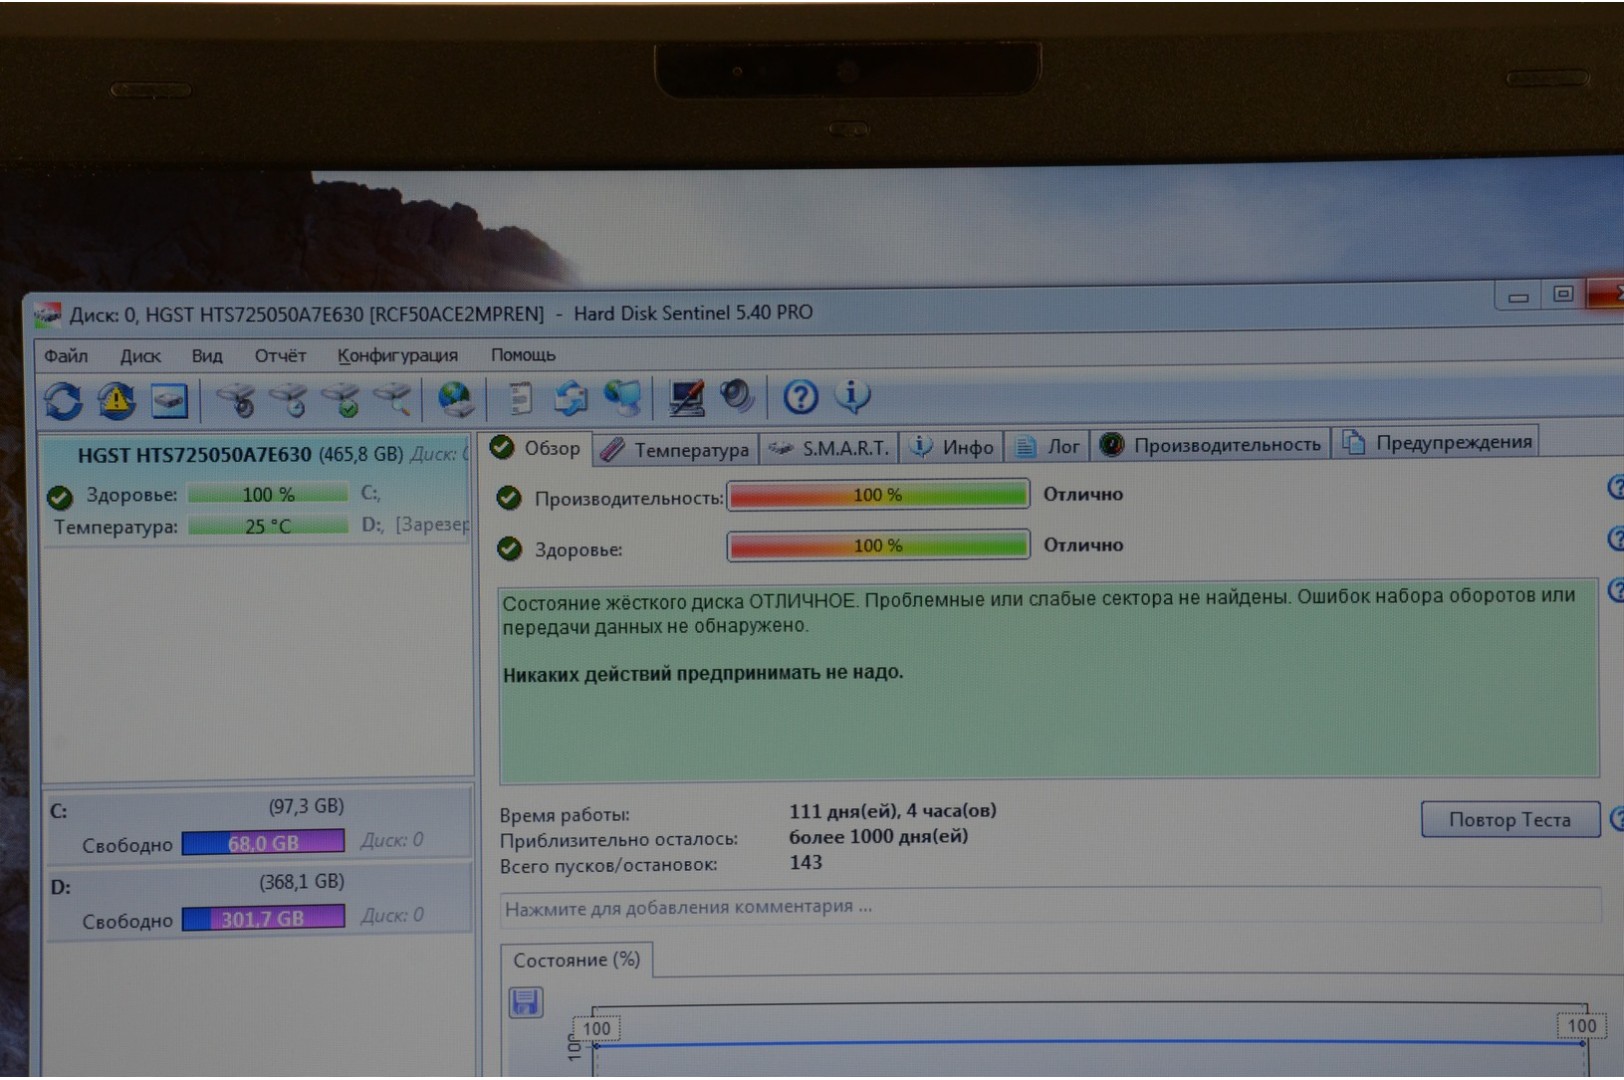Click help icon beside Производительность bar
The width and height of the screenshot is (1624, 1080).
point(1615,487)
